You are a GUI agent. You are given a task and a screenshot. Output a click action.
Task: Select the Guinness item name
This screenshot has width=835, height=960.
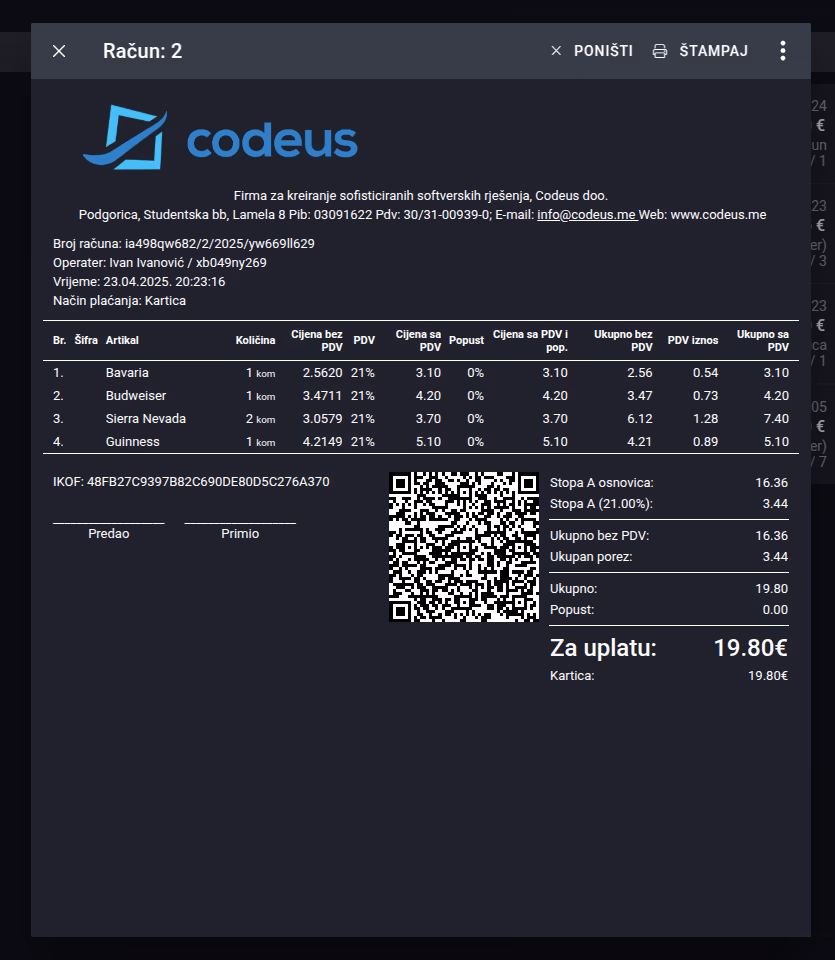pyautogui.click(x=132, y=442)
